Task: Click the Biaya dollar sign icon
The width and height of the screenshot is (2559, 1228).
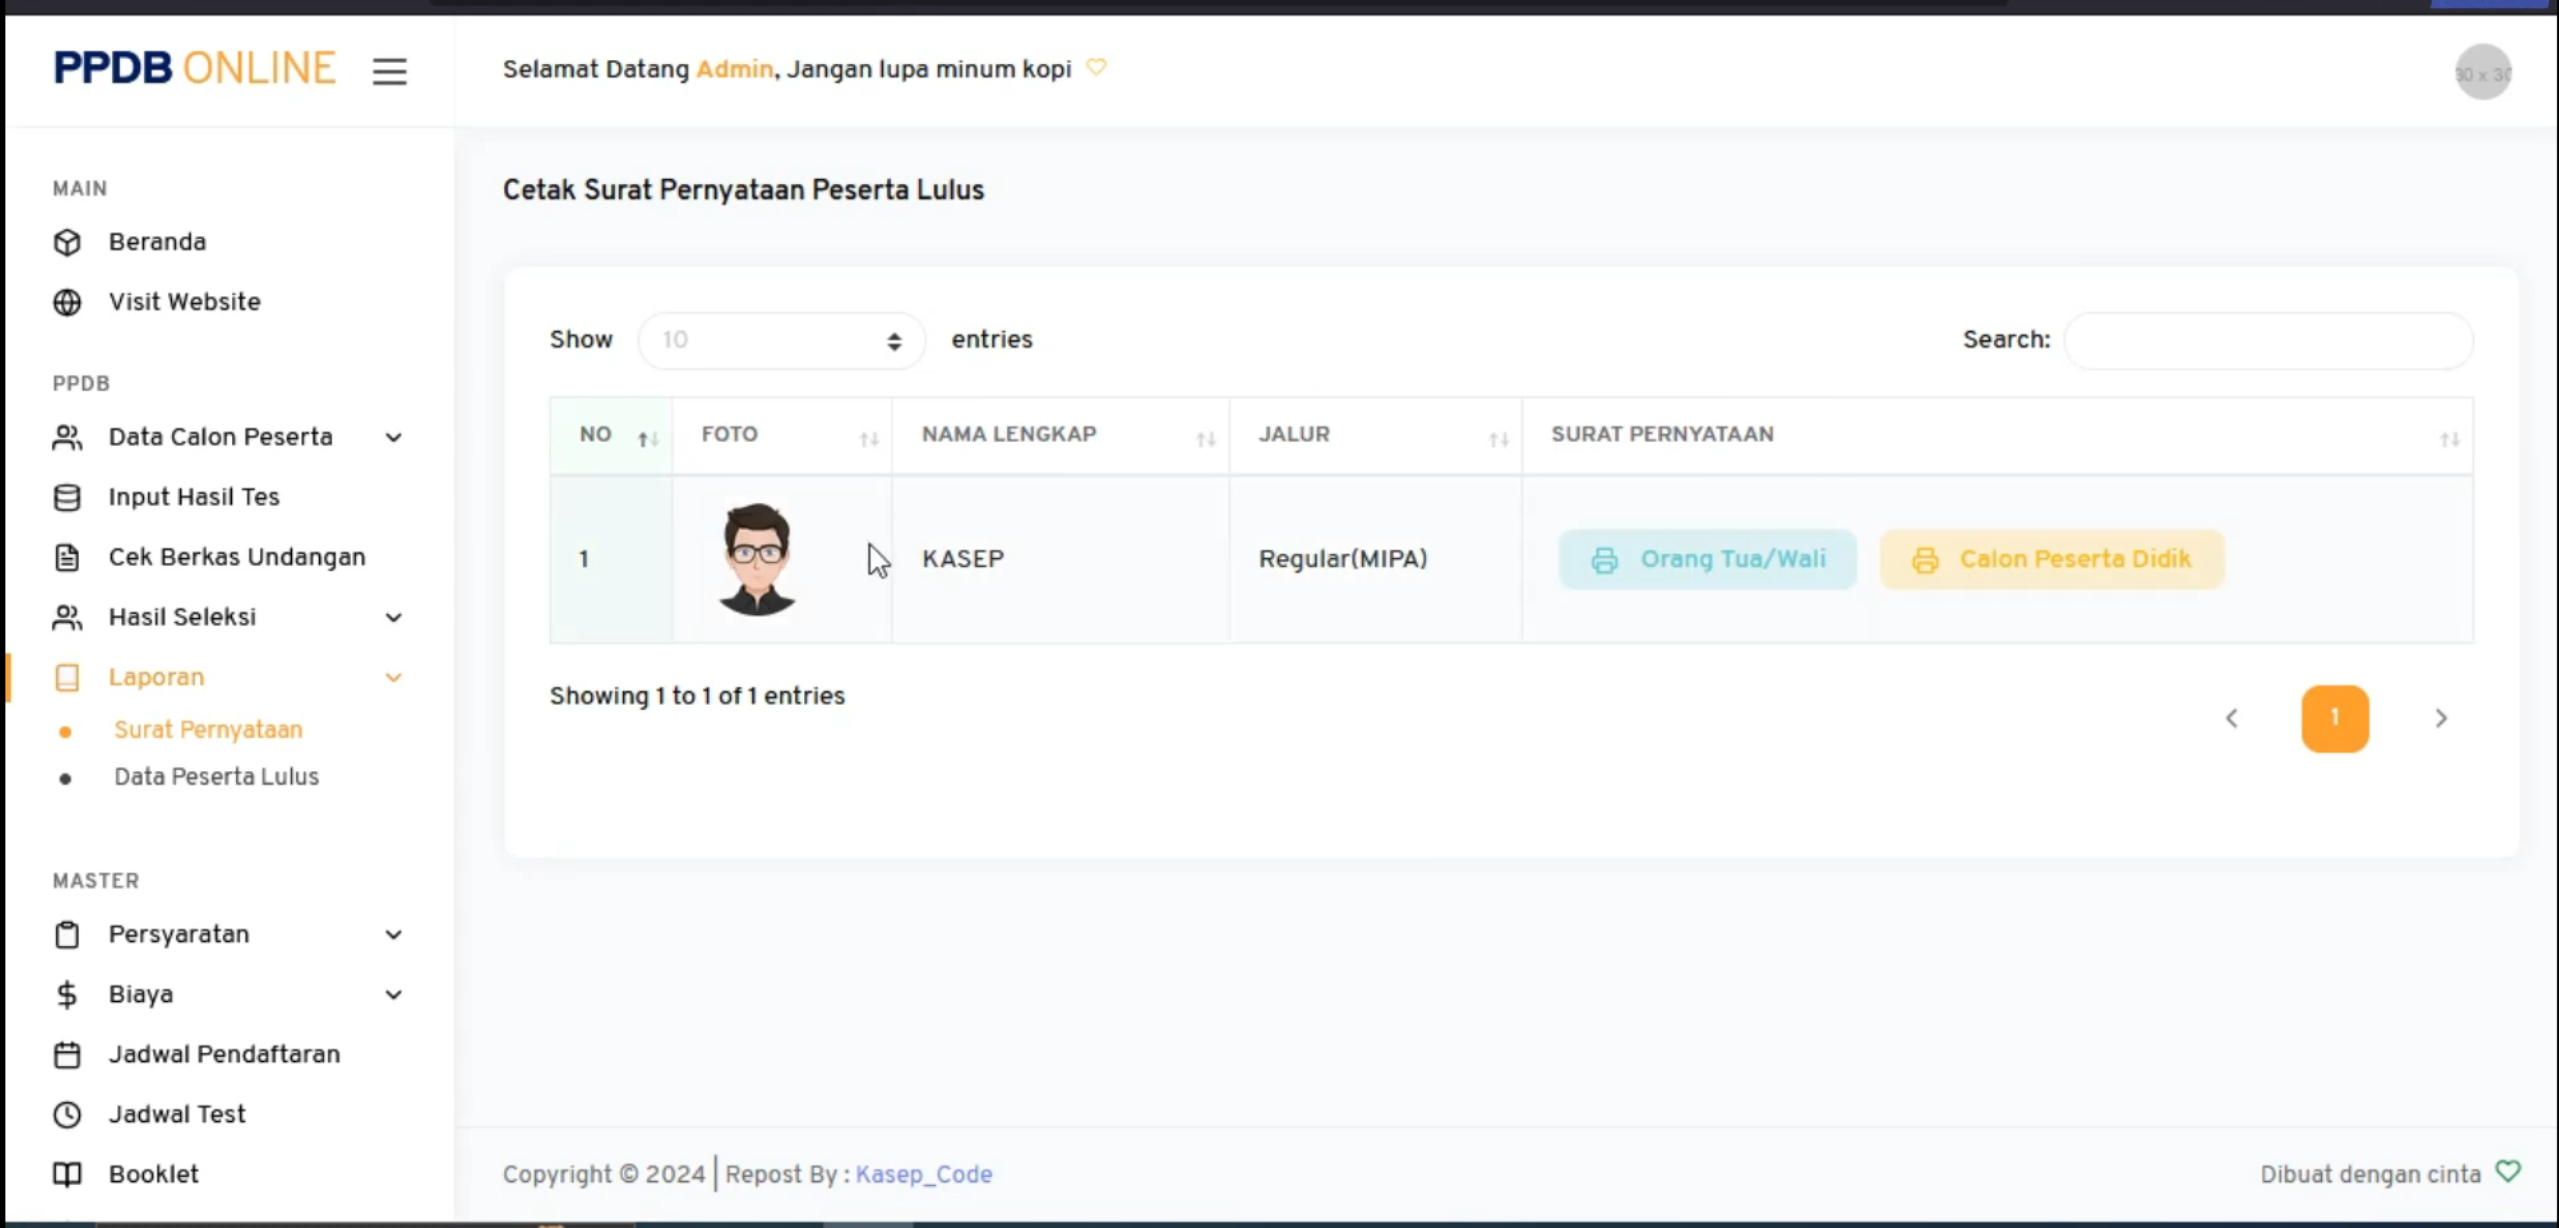Action: 67,994
